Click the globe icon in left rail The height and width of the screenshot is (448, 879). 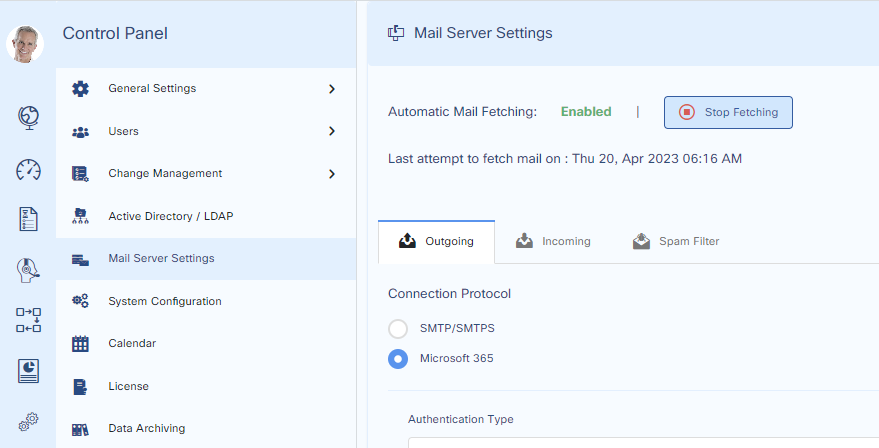[28, 117]
